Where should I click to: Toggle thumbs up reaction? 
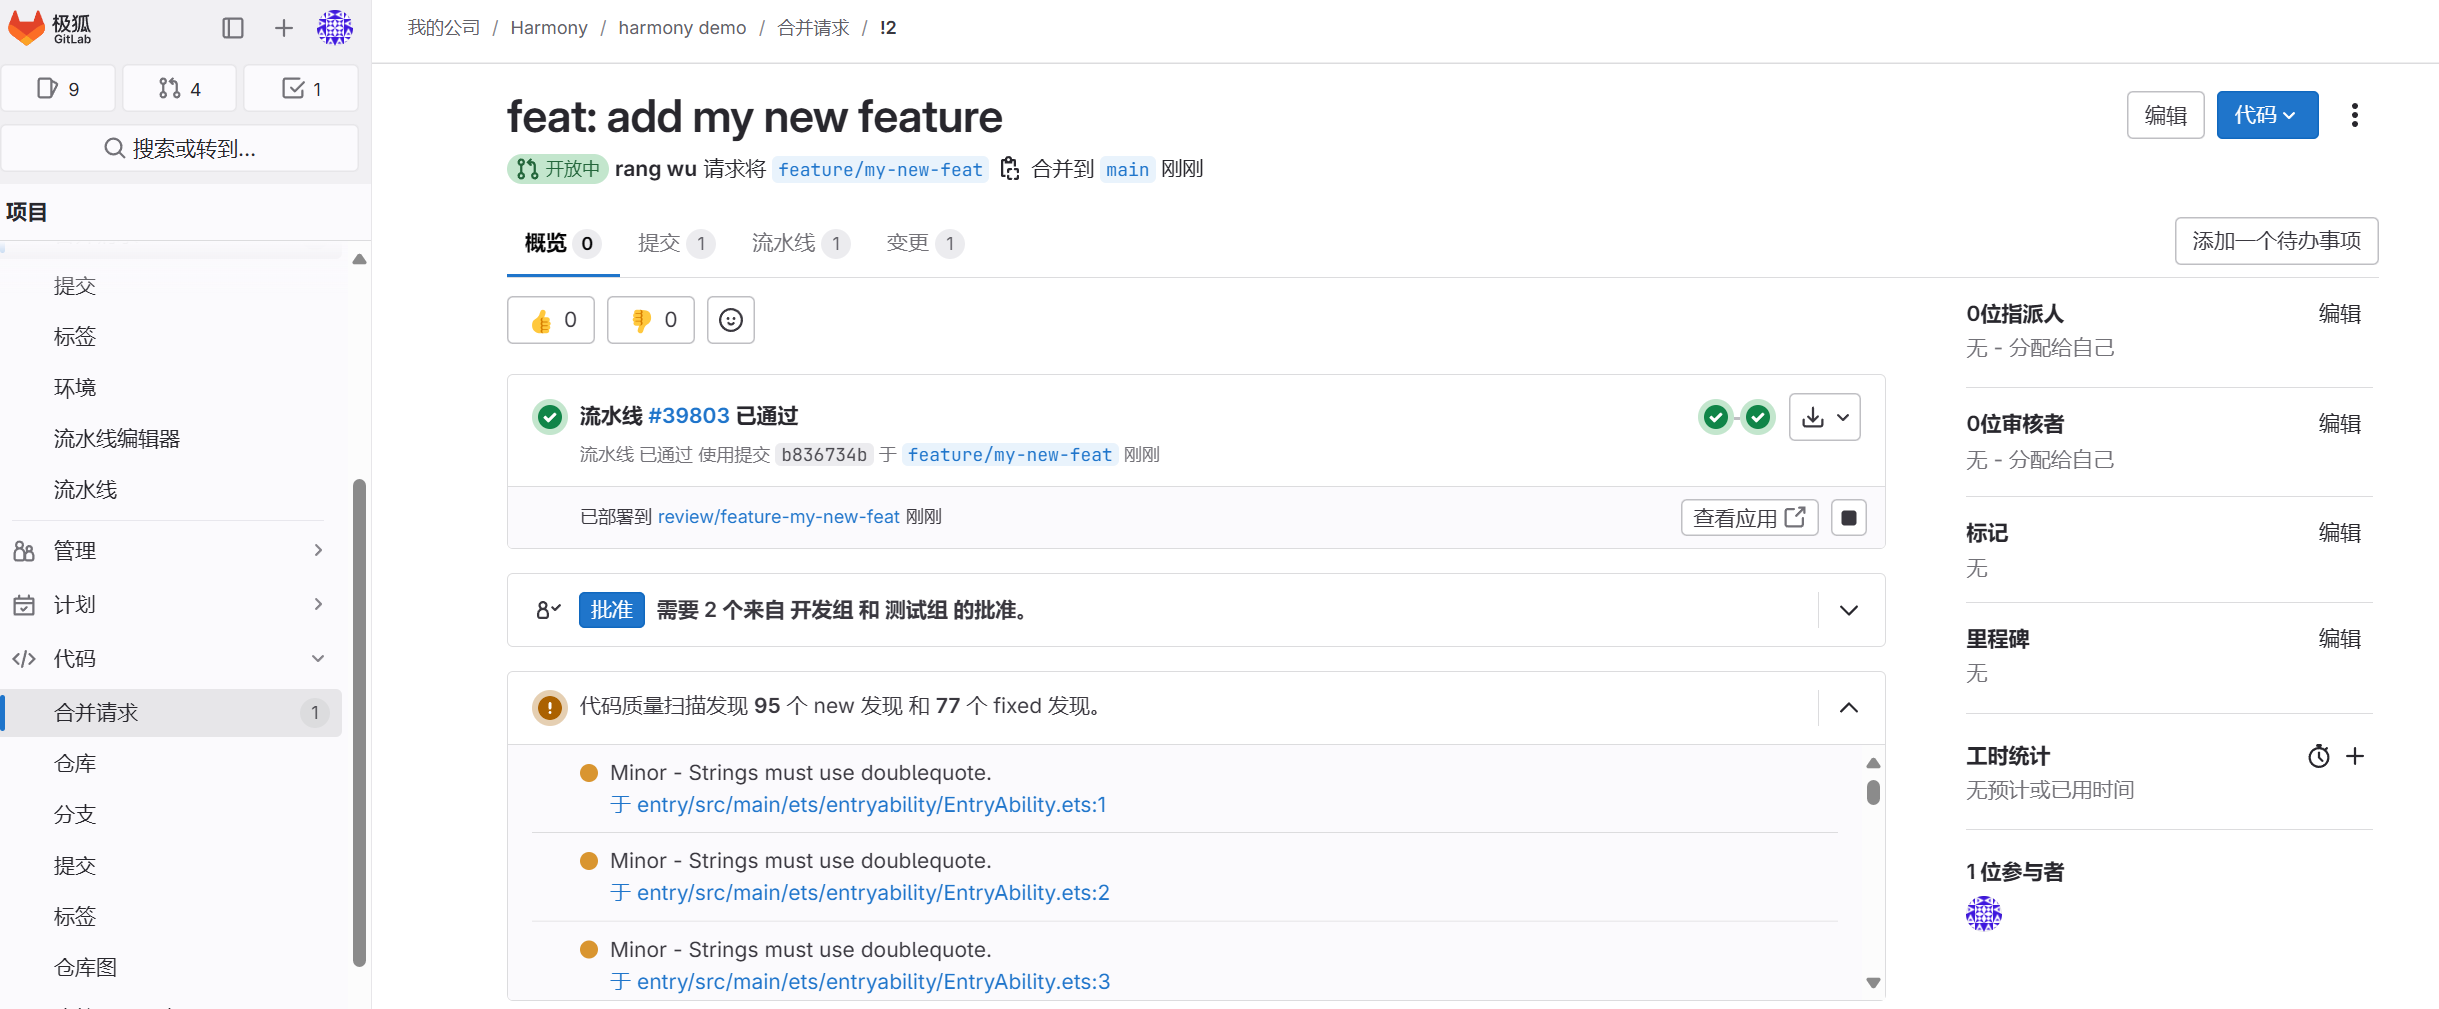(x=550, y=320)
